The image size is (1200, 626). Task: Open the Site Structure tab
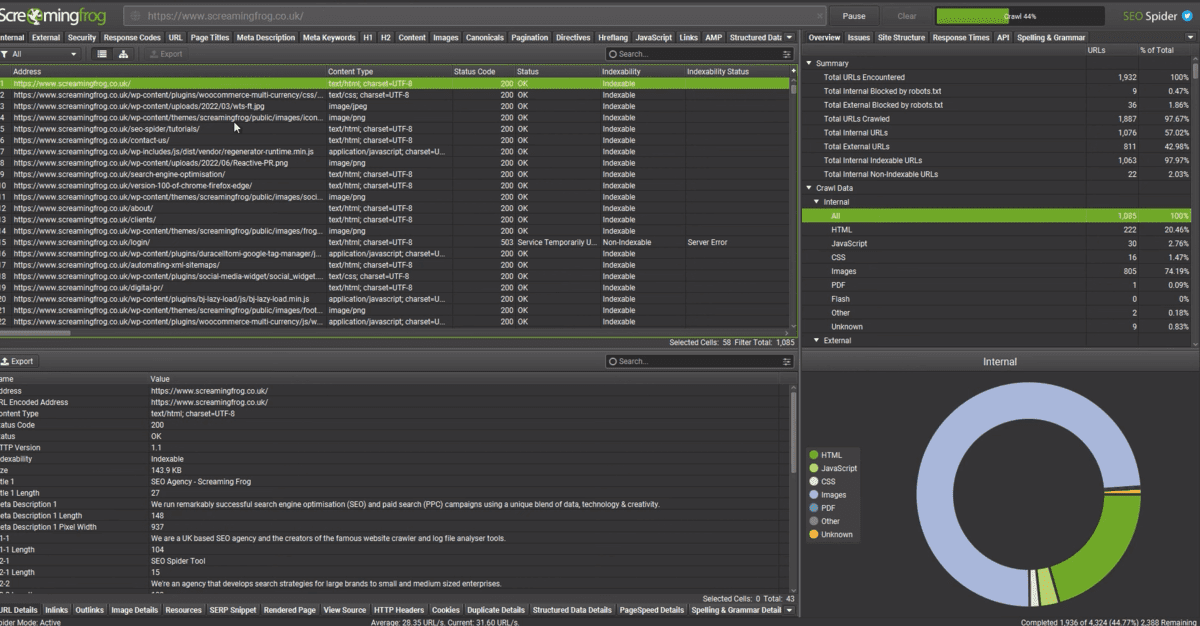(902, 37)
